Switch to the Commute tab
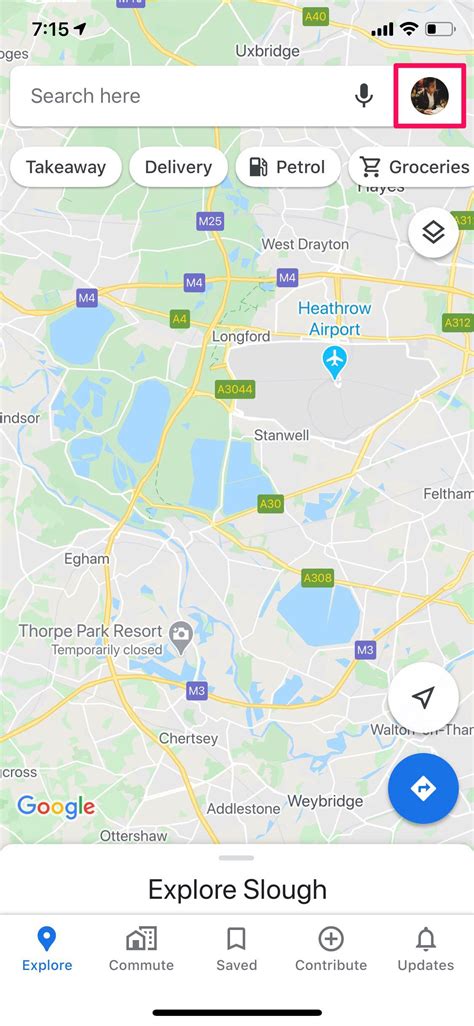 point(141,949)
